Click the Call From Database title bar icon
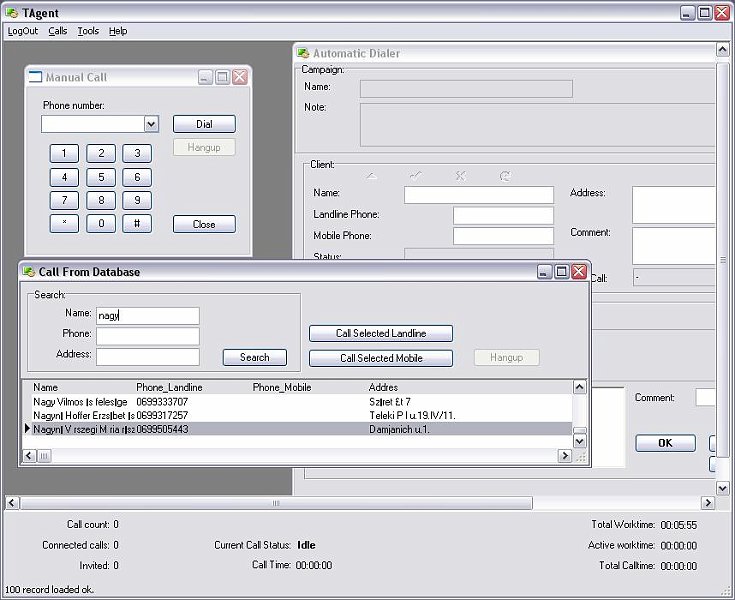735x600 pixels. coord(29,272)
